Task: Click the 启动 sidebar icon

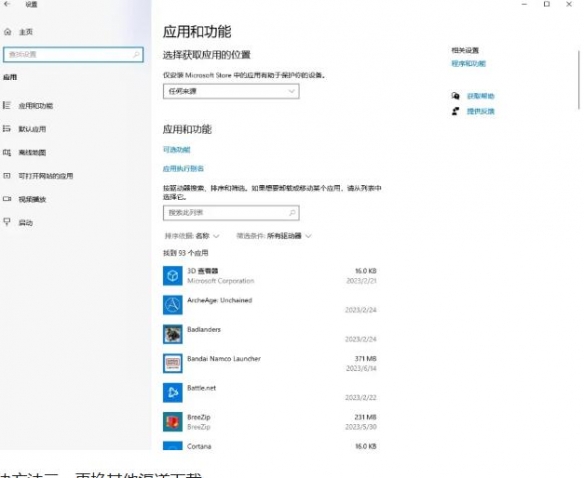Action: pyautogui.click(x=7, y=222)
